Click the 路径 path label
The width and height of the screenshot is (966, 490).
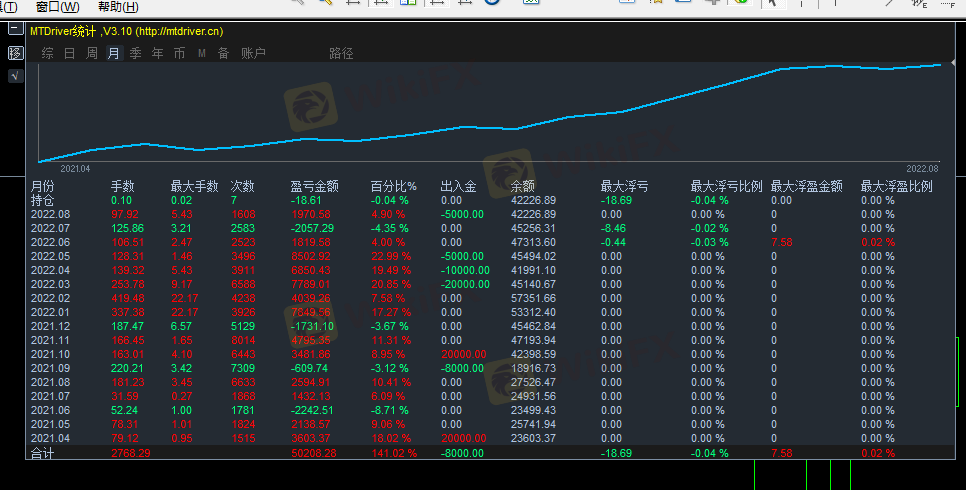(341, 53)
